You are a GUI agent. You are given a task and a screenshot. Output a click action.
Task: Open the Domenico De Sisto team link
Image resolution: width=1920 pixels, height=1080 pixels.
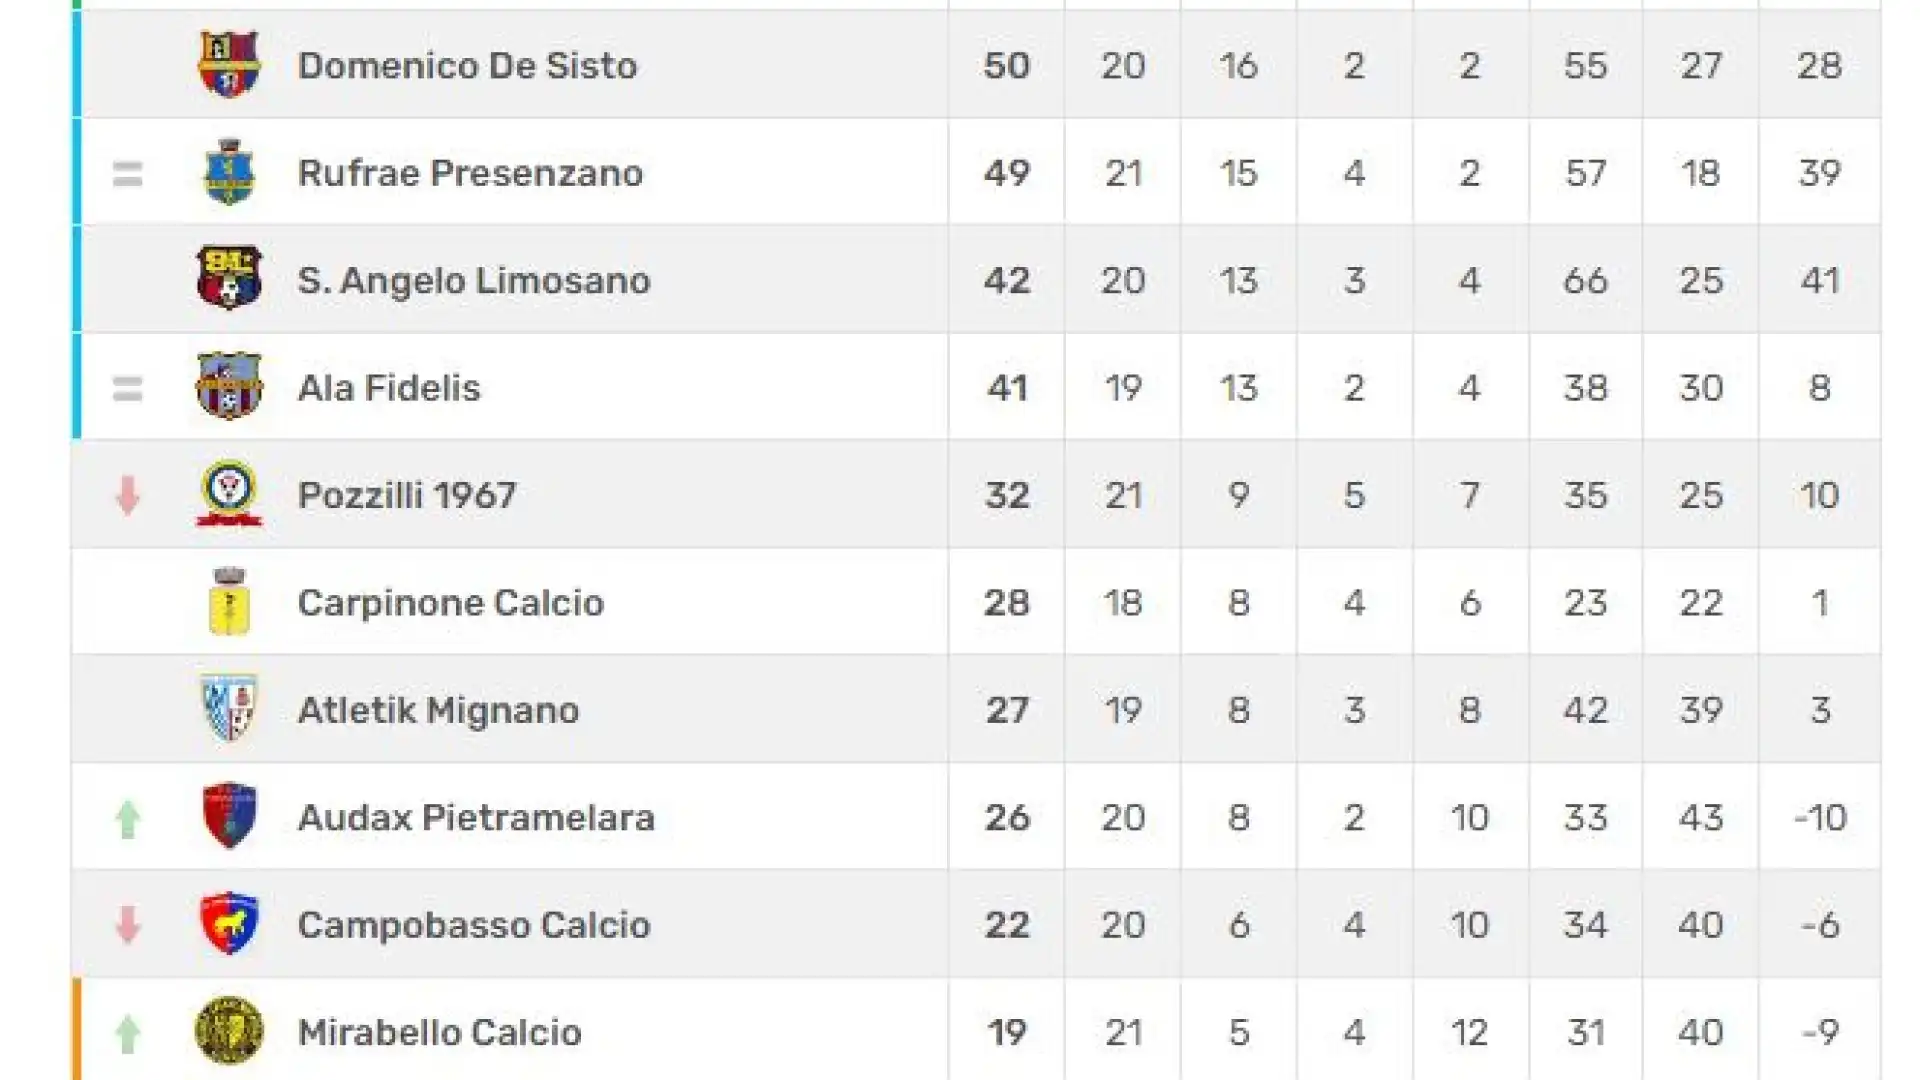tap(467, 66)
